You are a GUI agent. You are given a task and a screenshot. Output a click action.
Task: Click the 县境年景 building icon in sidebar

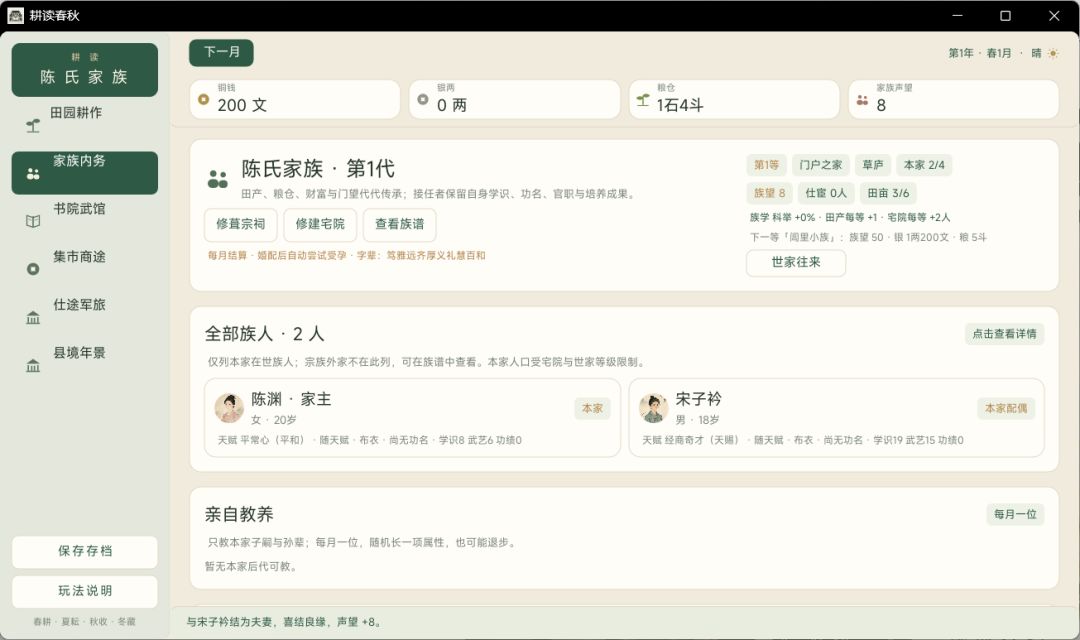coord(33,366)
